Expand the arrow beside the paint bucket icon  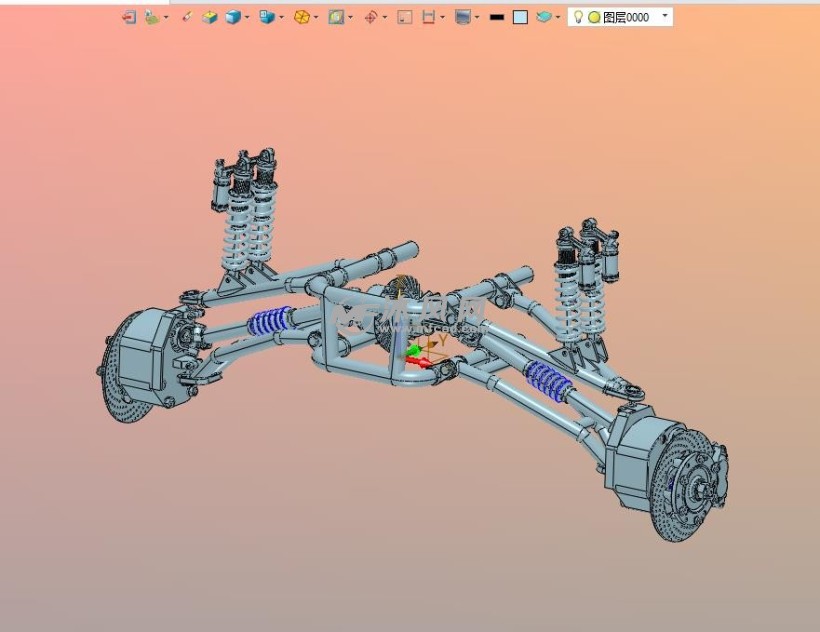click(x=166, y=17)
